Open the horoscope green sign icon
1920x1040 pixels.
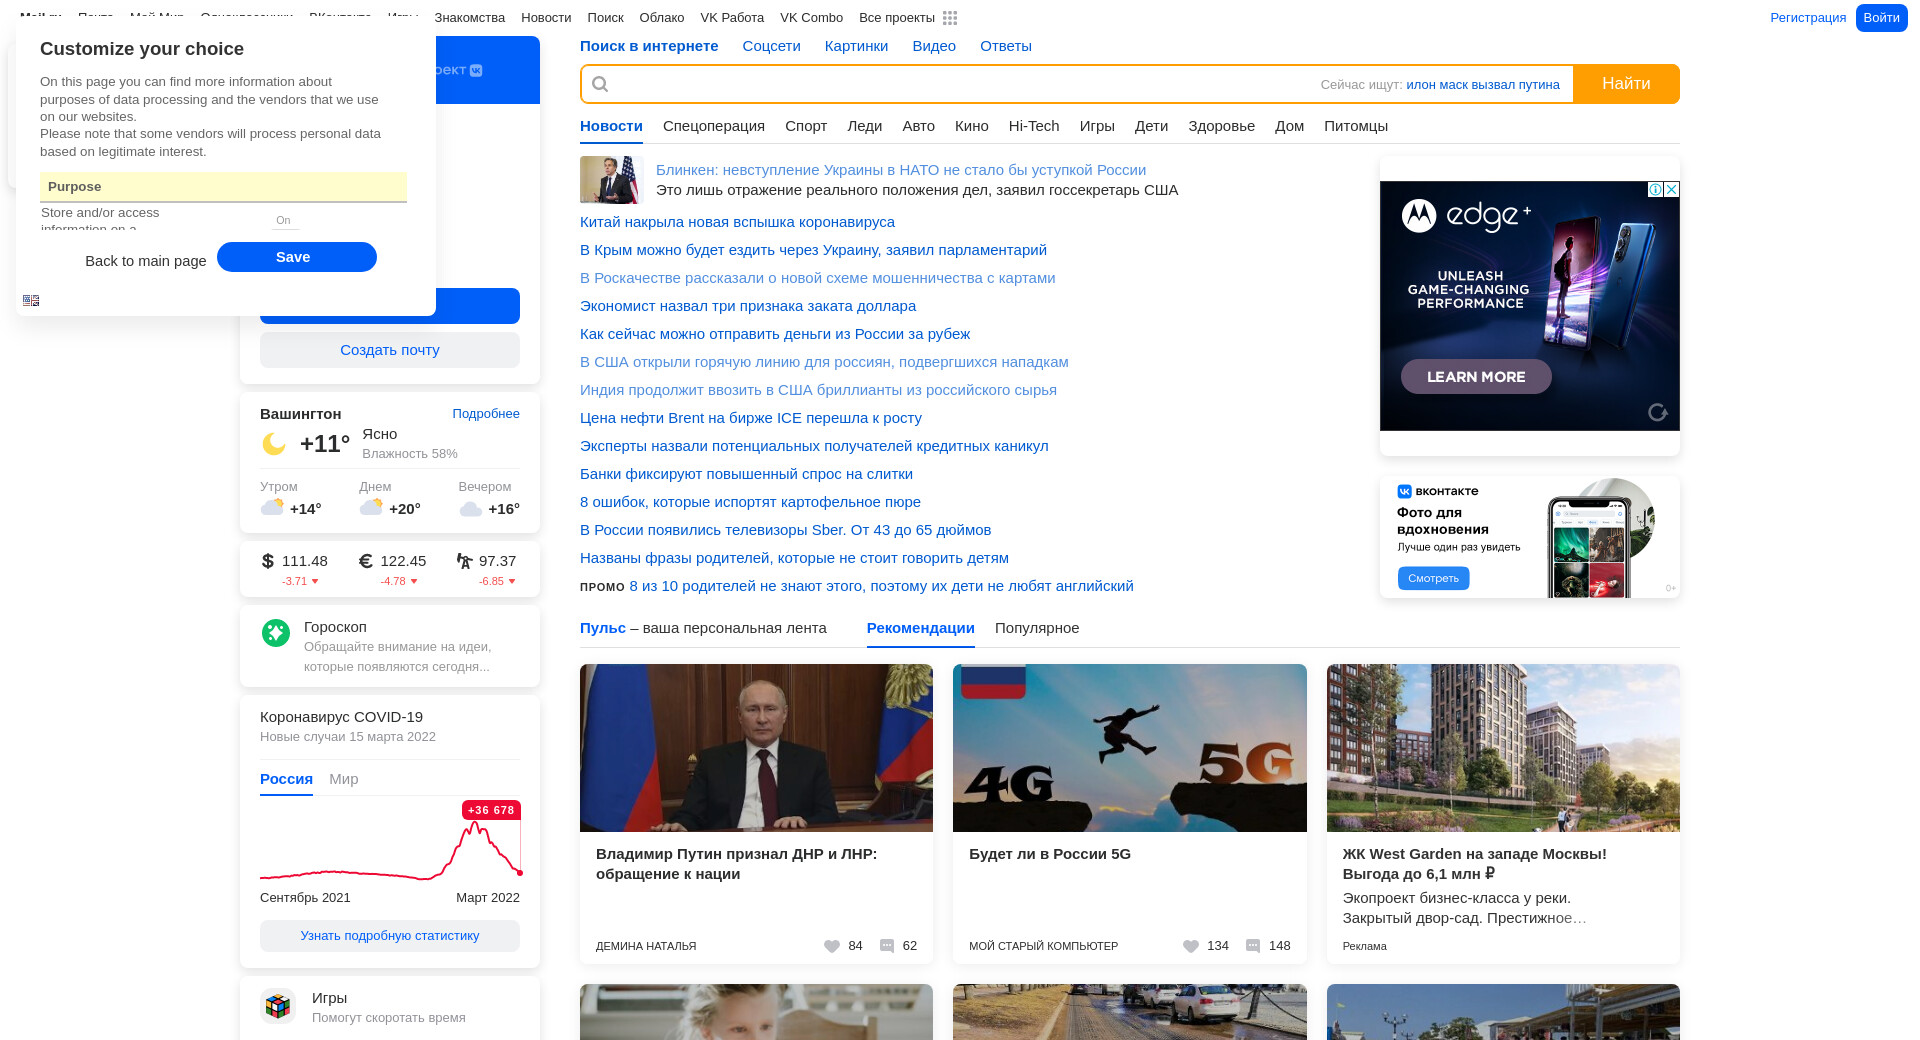(276, 633)
